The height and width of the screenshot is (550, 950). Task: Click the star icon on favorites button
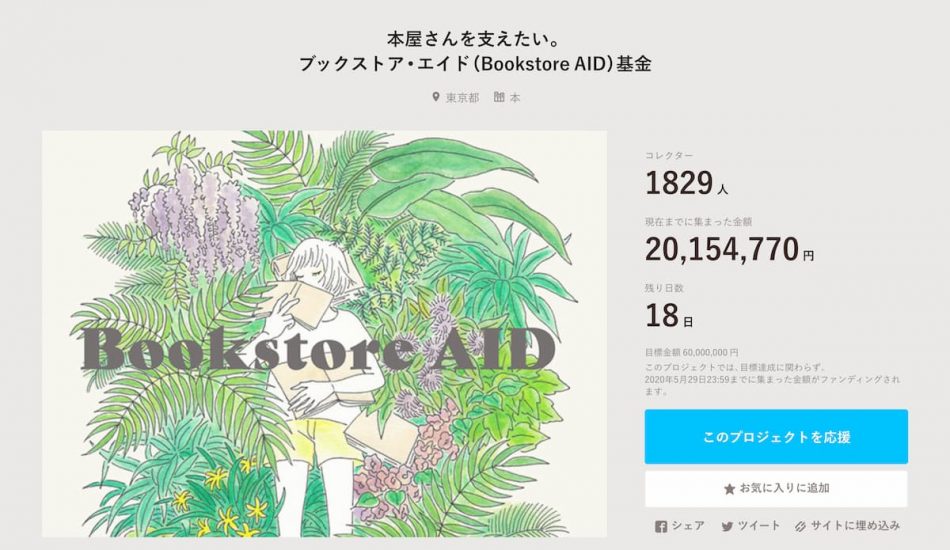729,489
